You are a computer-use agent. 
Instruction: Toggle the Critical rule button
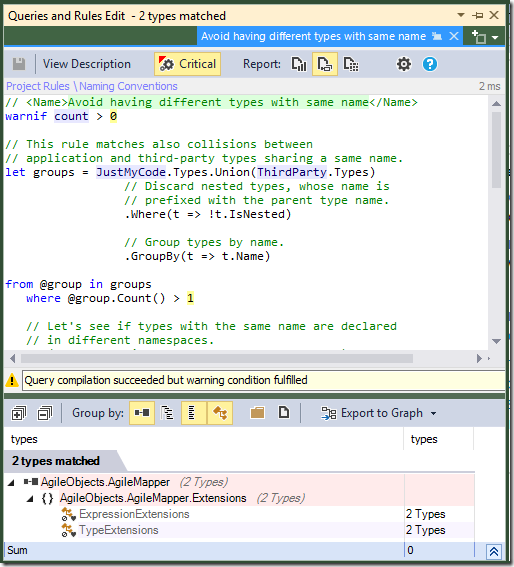187,64
